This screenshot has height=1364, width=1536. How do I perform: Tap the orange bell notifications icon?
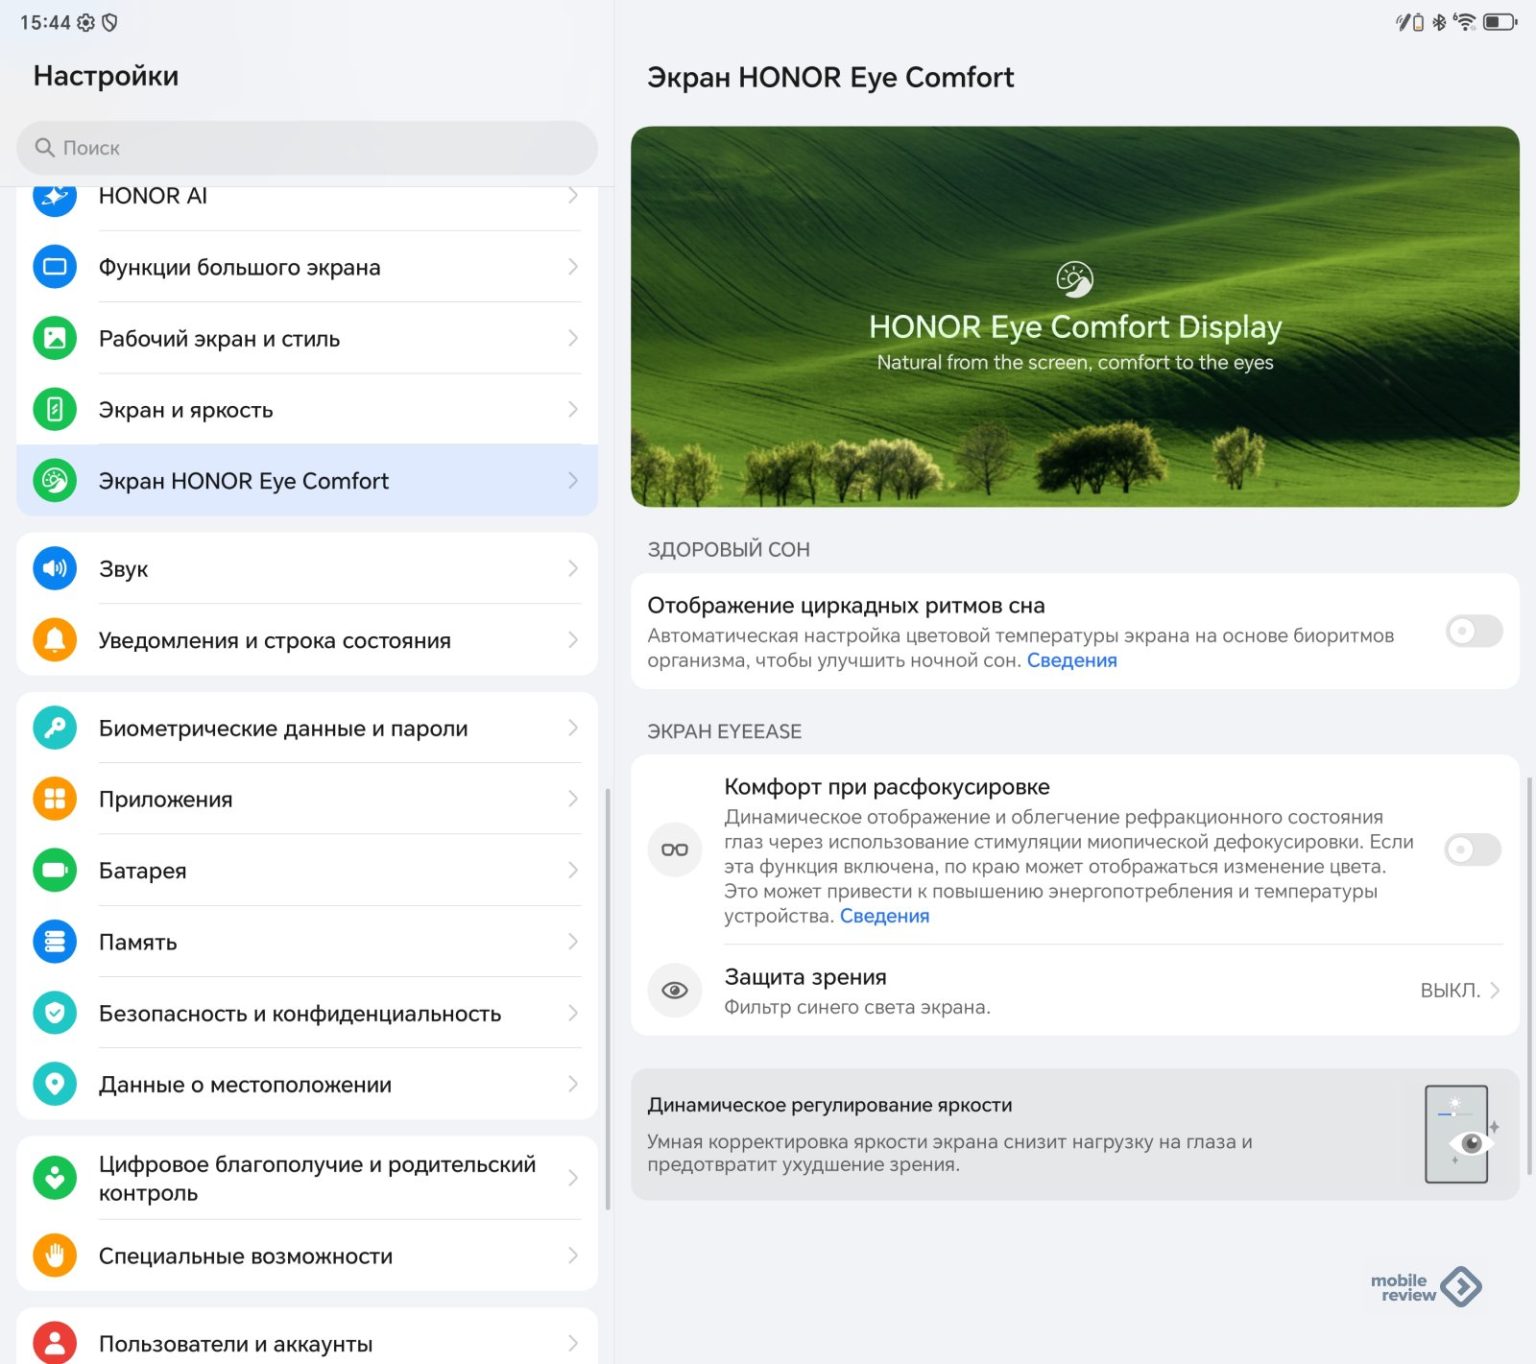click(x=55, y=640)
